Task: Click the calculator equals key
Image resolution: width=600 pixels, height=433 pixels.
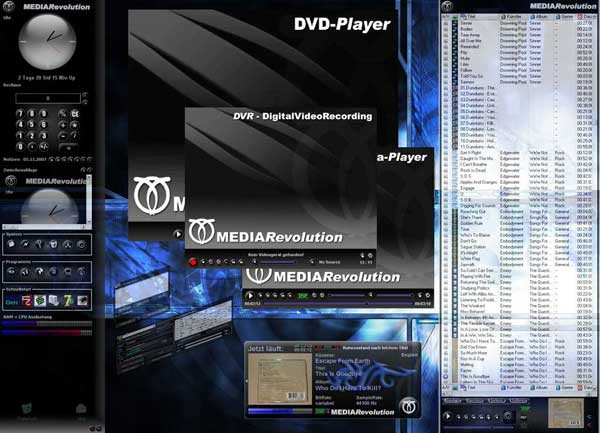Action: pyautogui.click(x=68, y=148)
